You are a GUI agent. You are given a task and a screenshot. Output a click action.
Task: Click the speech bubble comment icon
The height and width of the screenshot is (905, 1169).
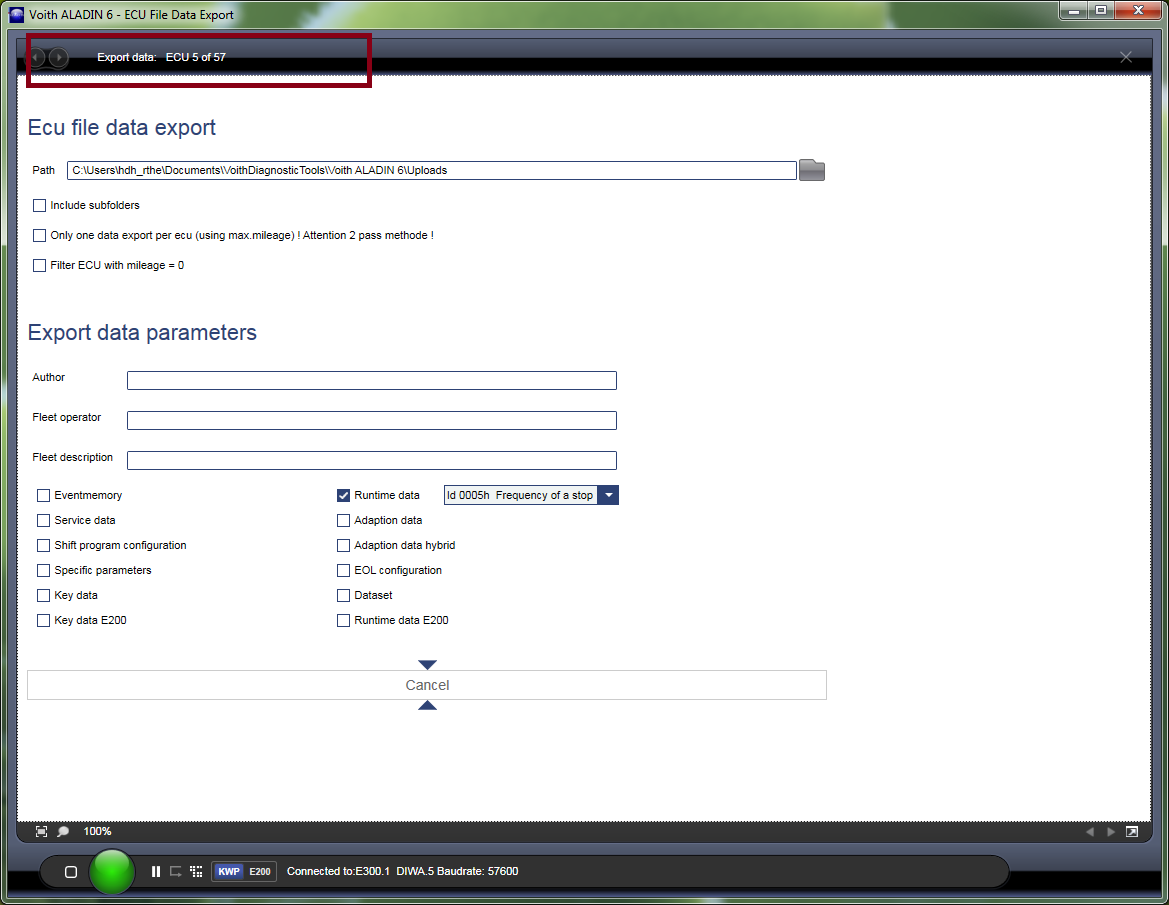pyautogui.click(x=63, y=831)
